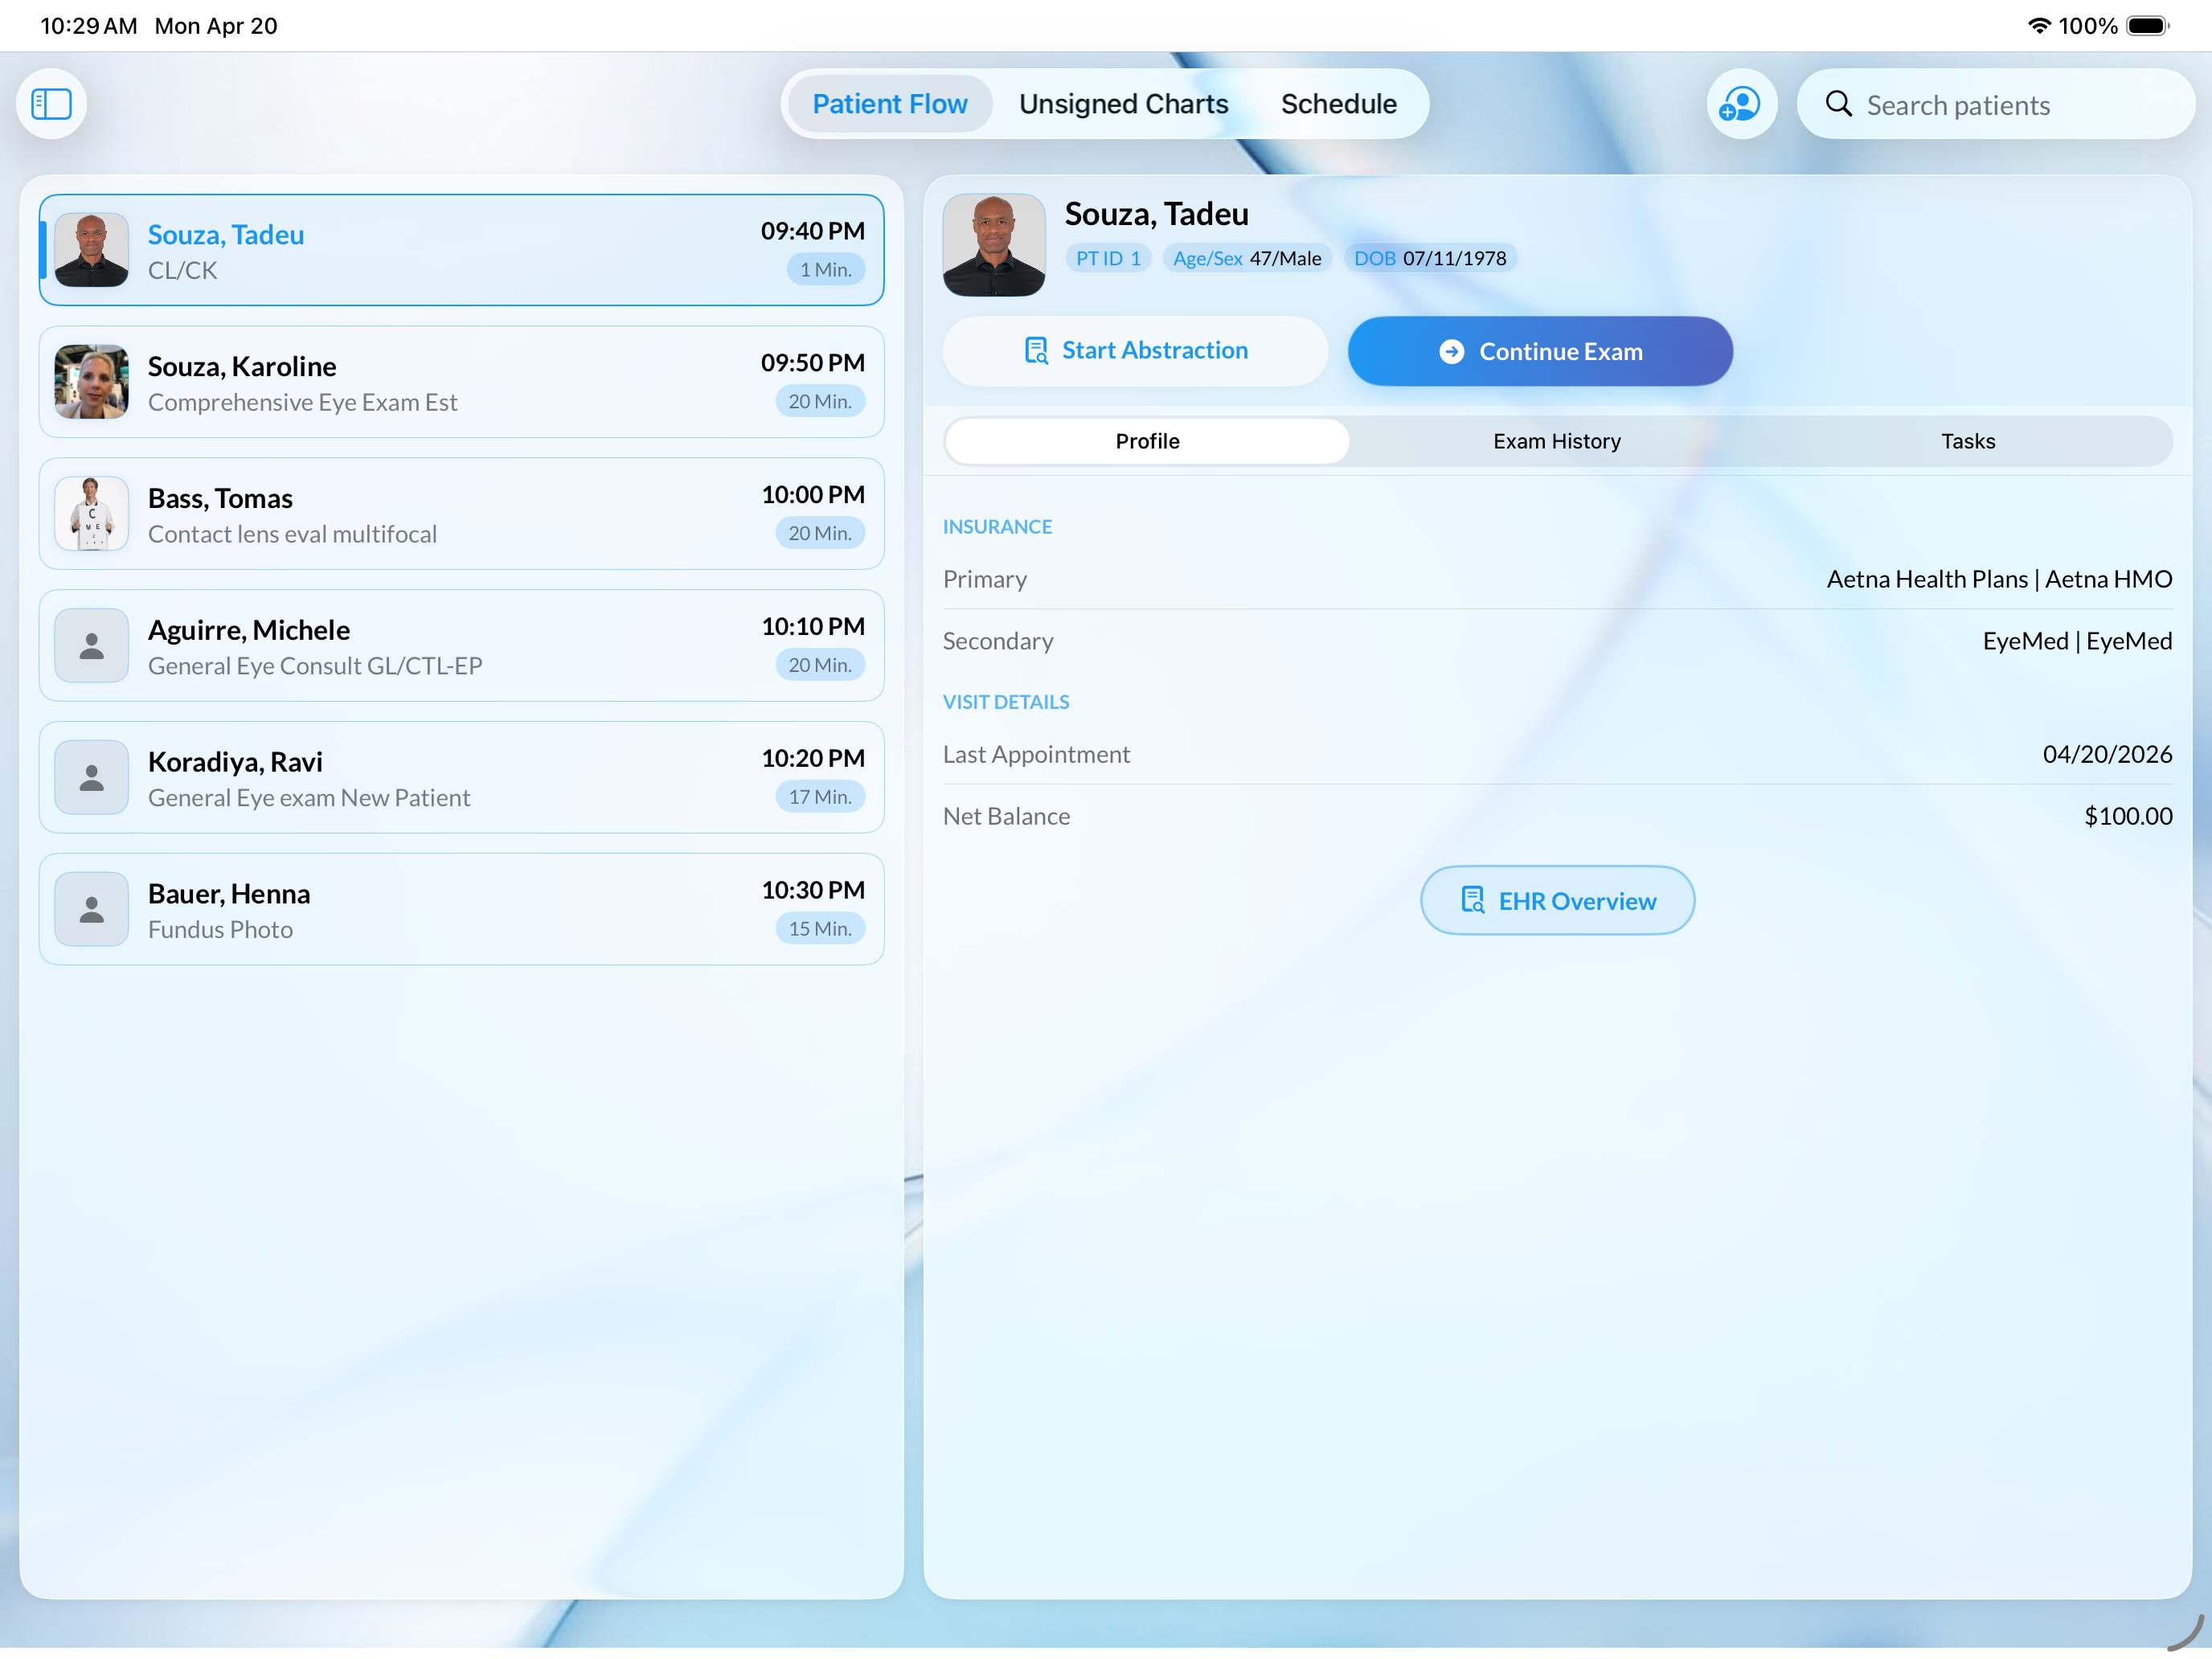Select Bass, Tomas patient name
This screenshot has height=1659, width=2212.
(x=220, y=498)
